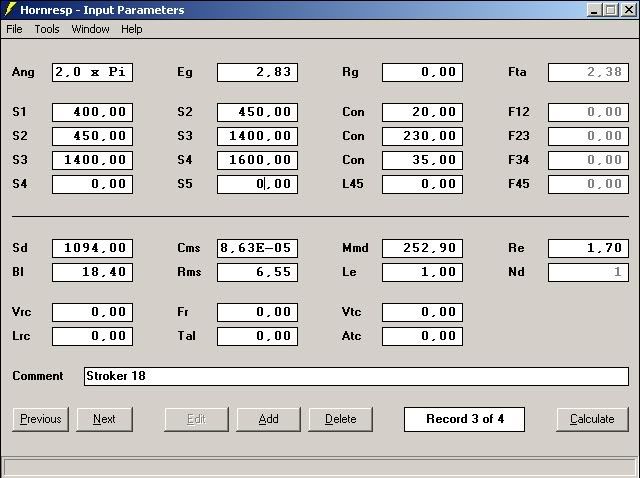640x478 pixels.
Task: Select the Vrc input field
Action: click(x=92, y=313)
